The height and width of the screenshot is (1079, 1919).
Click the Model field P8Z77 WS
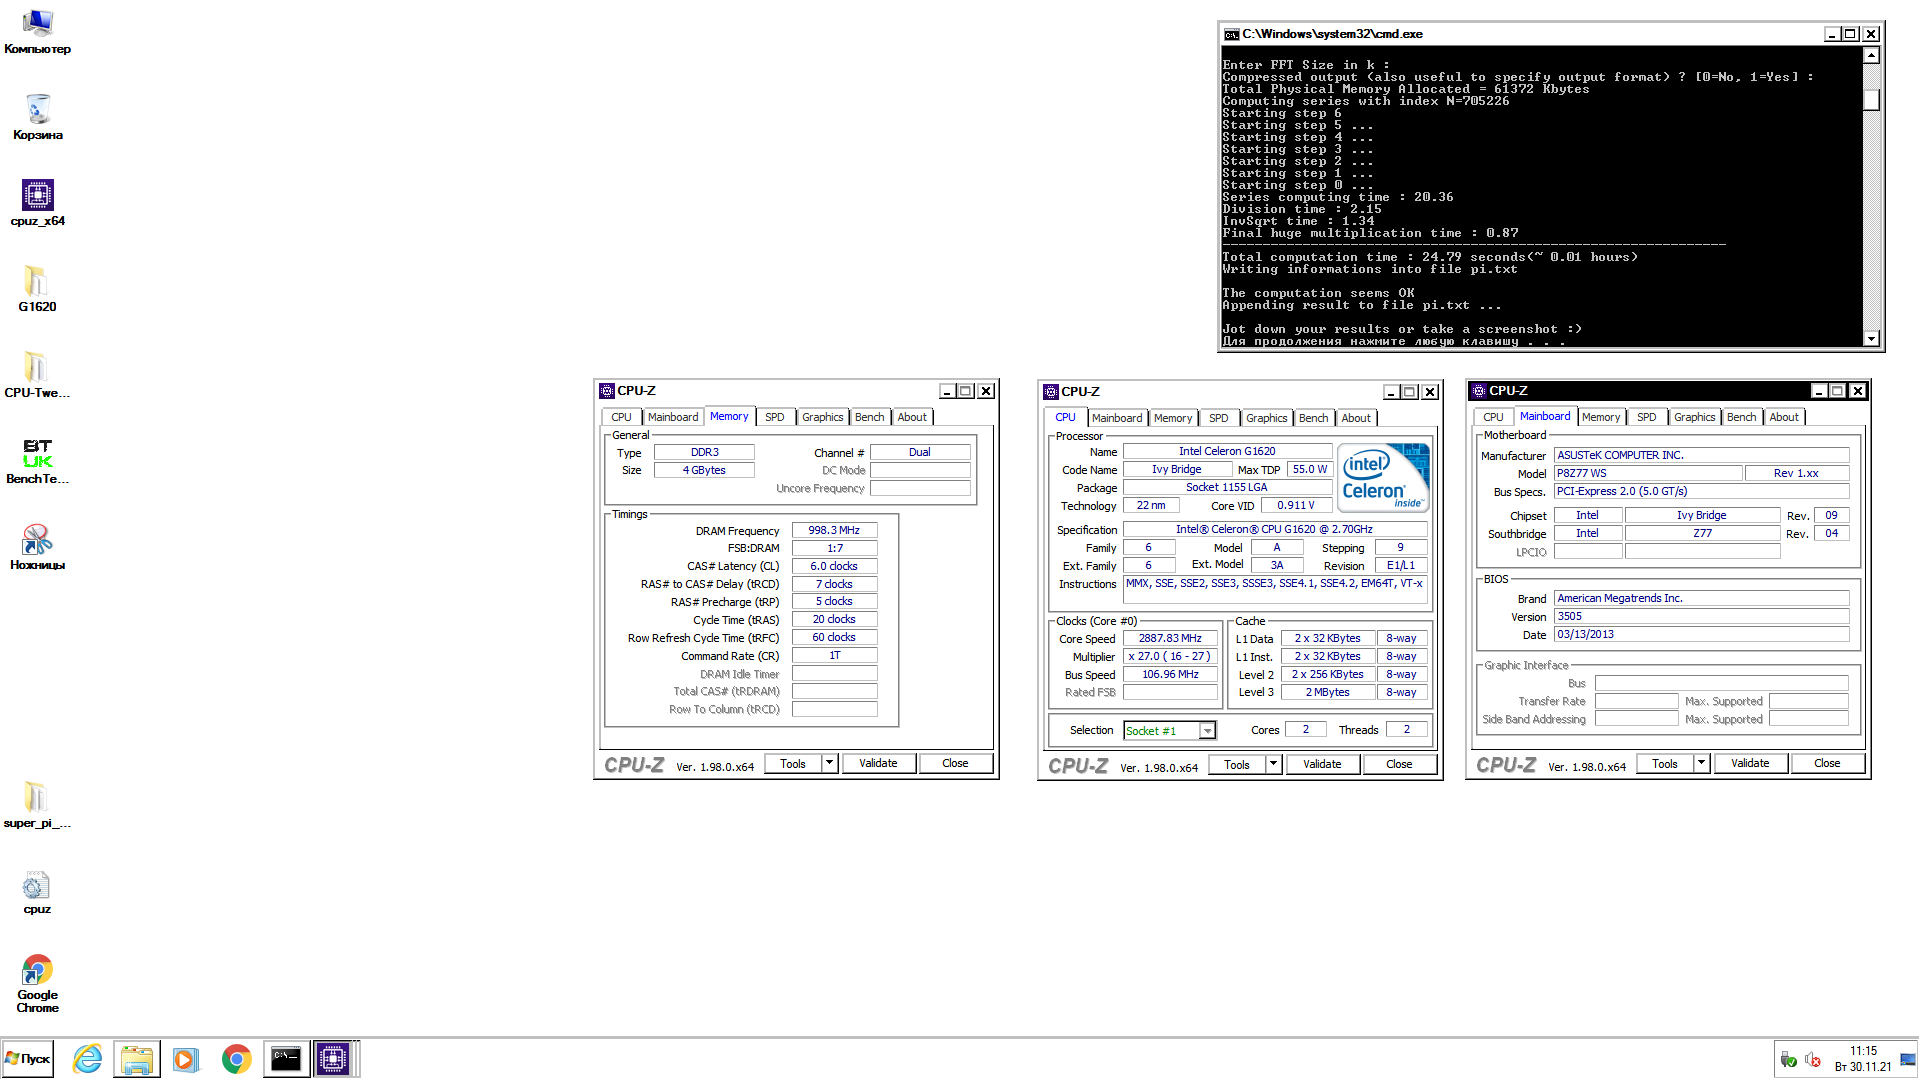click(x=1647, y=473)
